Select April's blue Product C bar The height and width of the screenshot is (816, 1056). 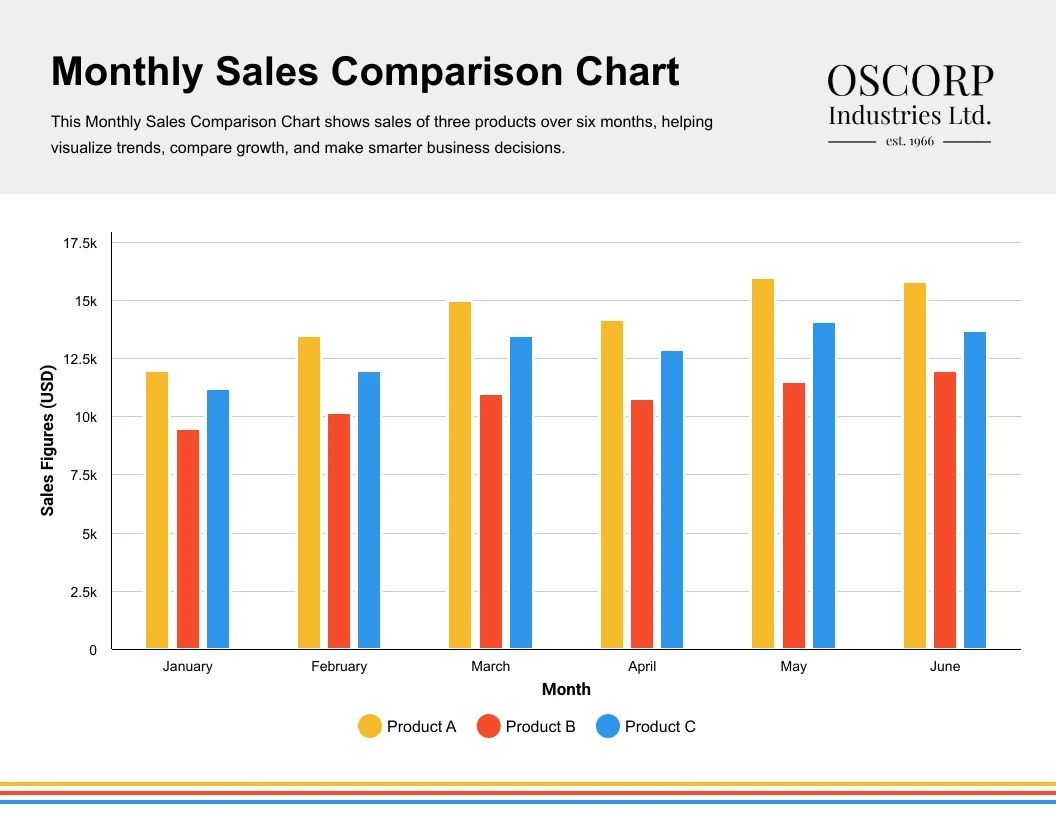coord(672,499)
